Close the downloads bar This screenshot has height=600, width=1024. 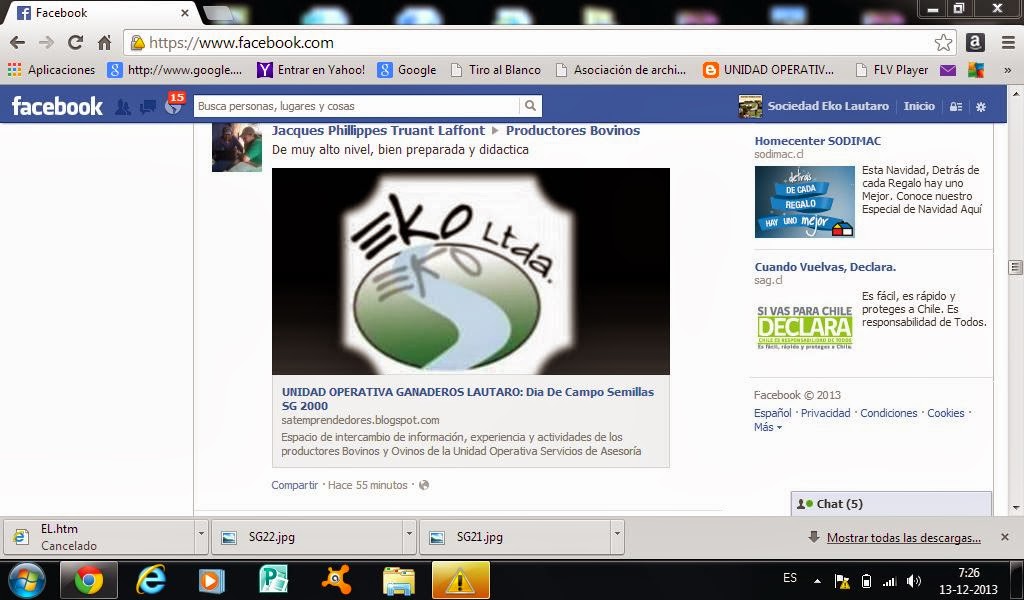click(1004, 537)
